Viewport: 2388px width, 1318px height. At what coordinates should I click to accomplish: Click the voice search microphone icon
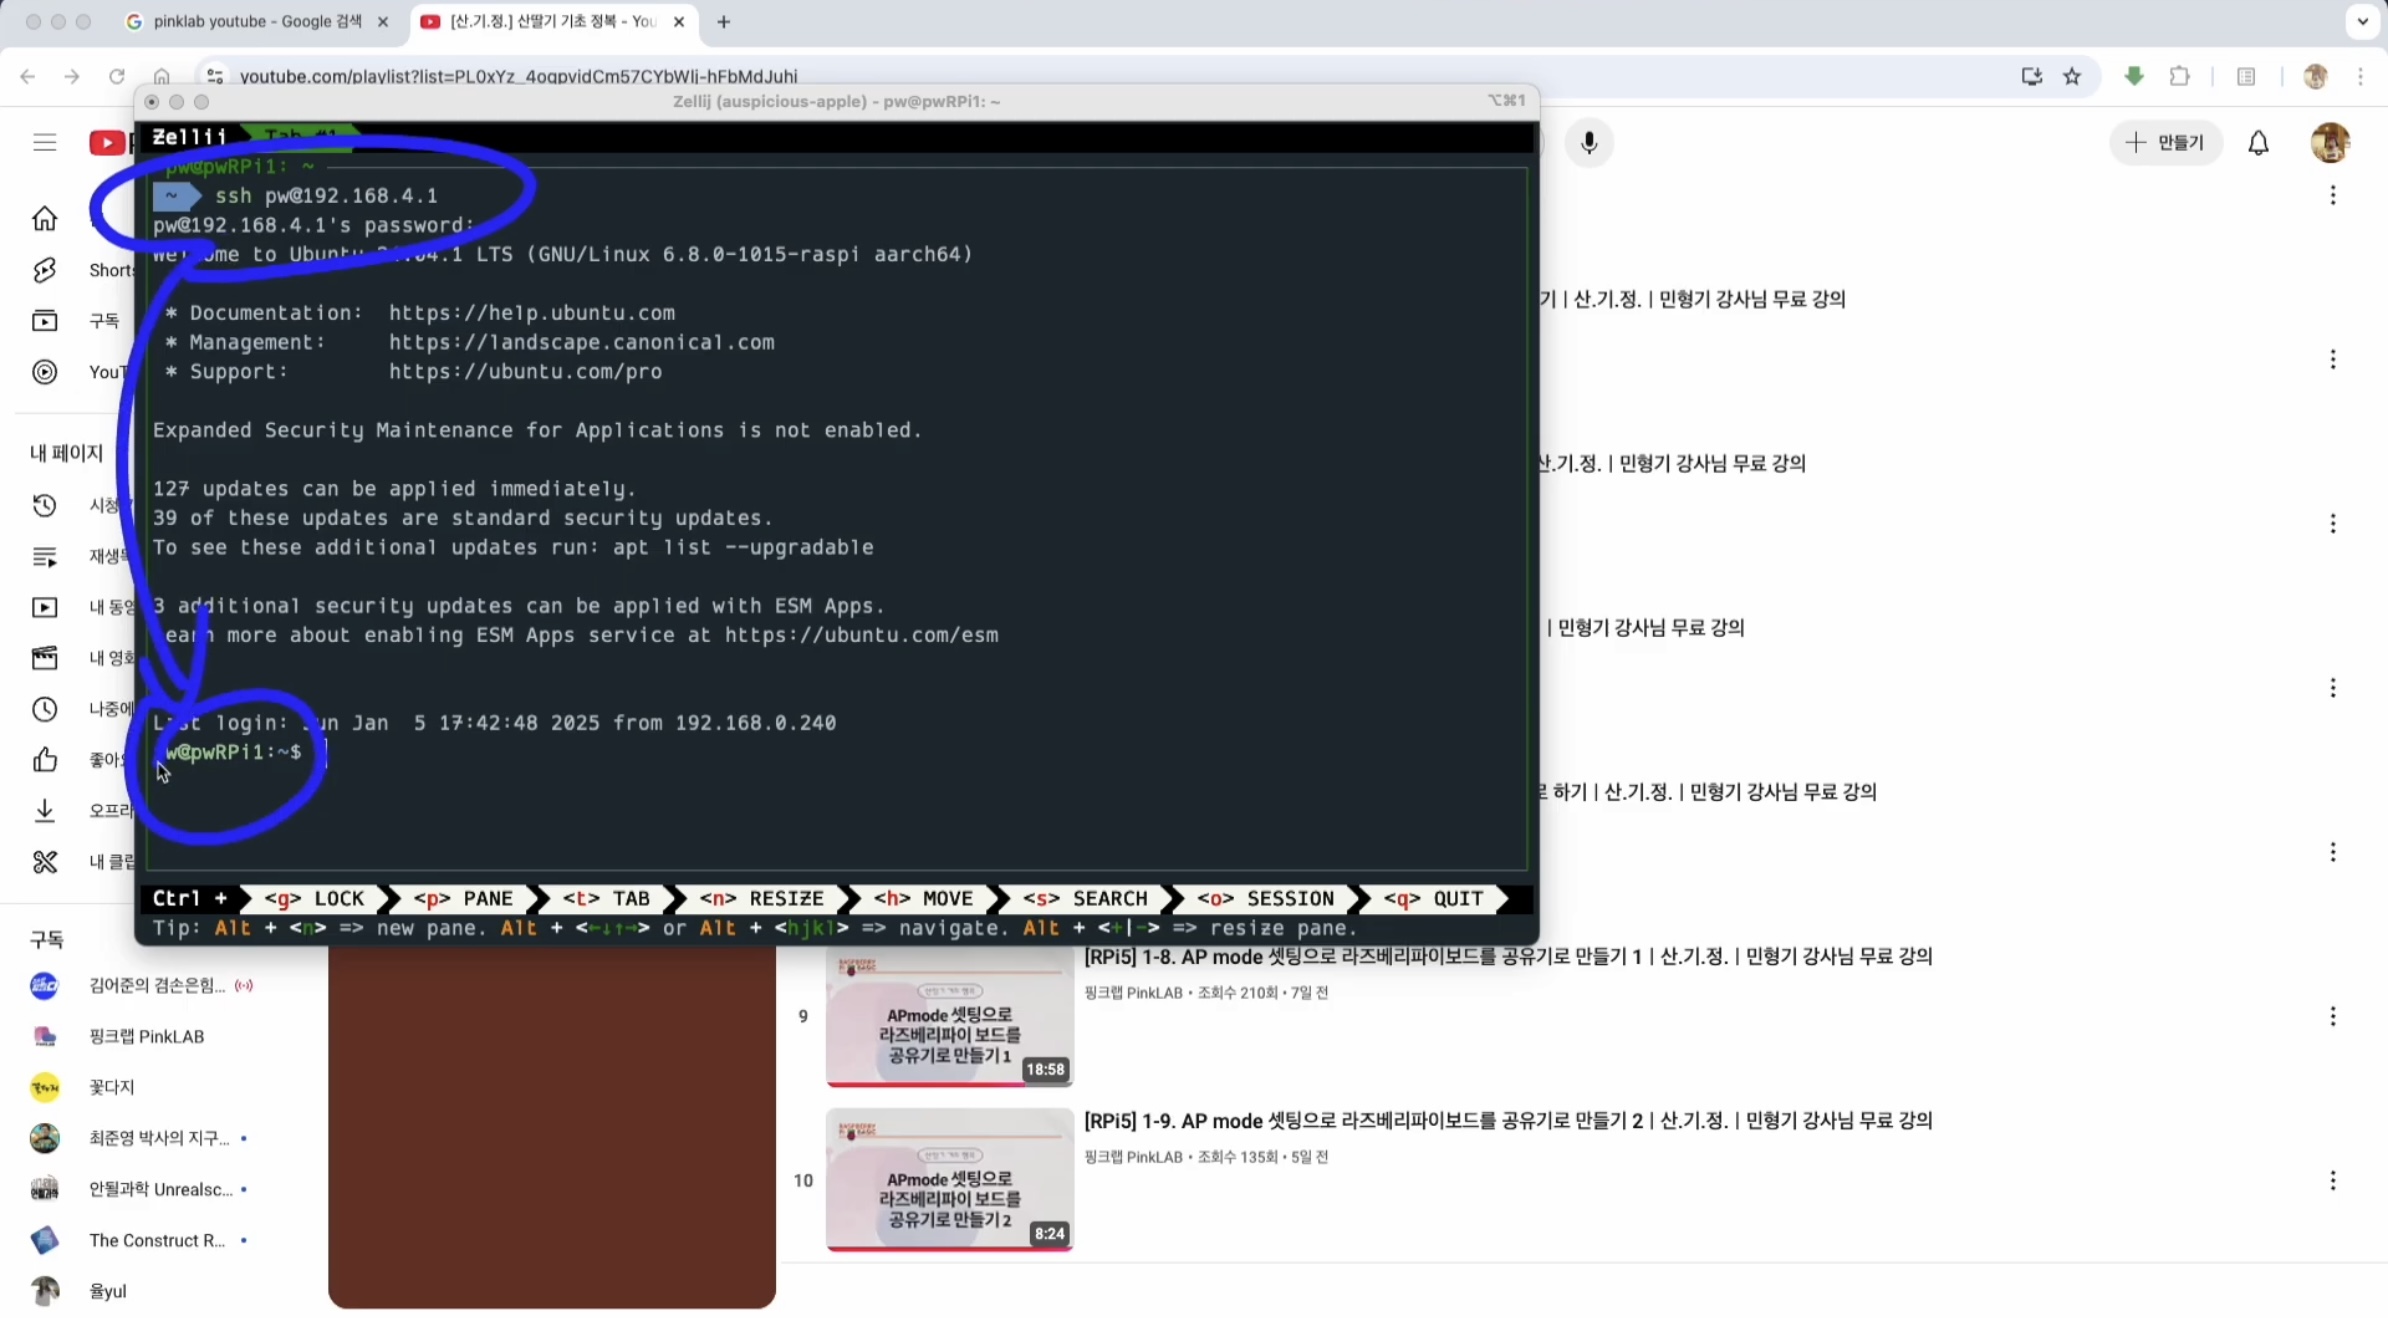click(1588, 143)
